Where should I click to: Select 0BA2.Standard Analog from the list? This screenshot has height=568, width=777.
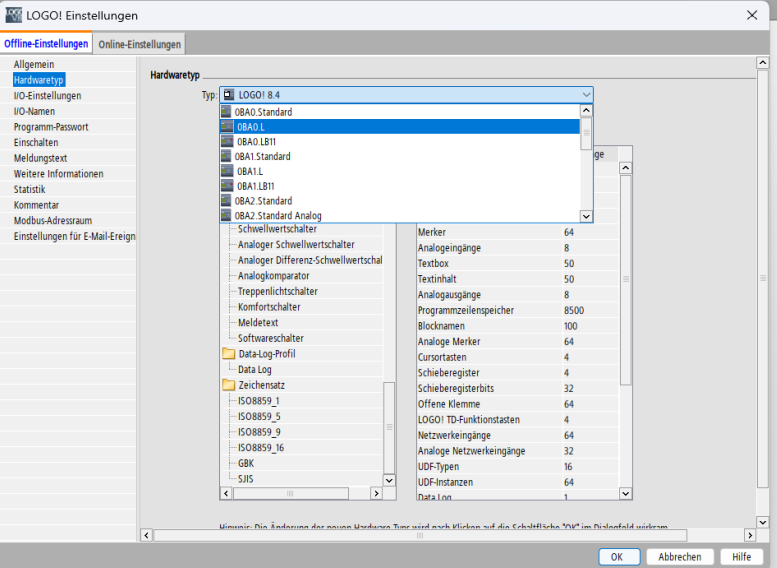pyautogui.click(x=279, y=216)
